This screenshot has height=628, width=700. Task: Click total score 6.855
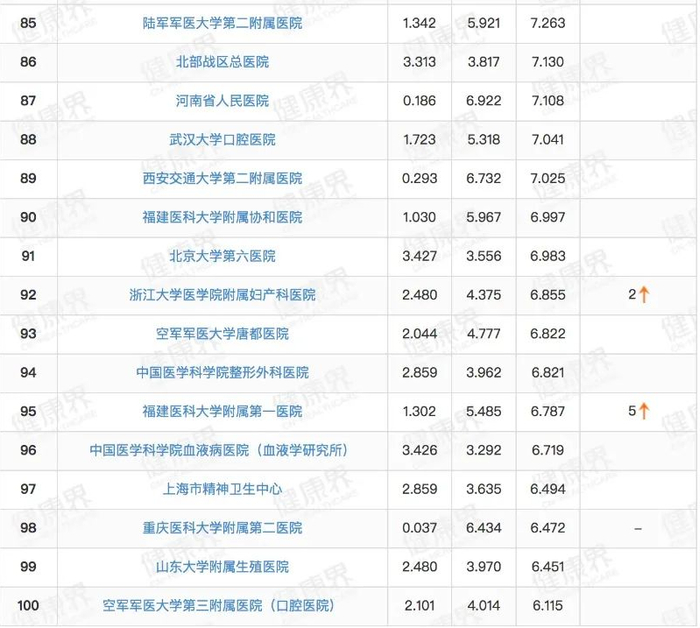coord(548,295)
